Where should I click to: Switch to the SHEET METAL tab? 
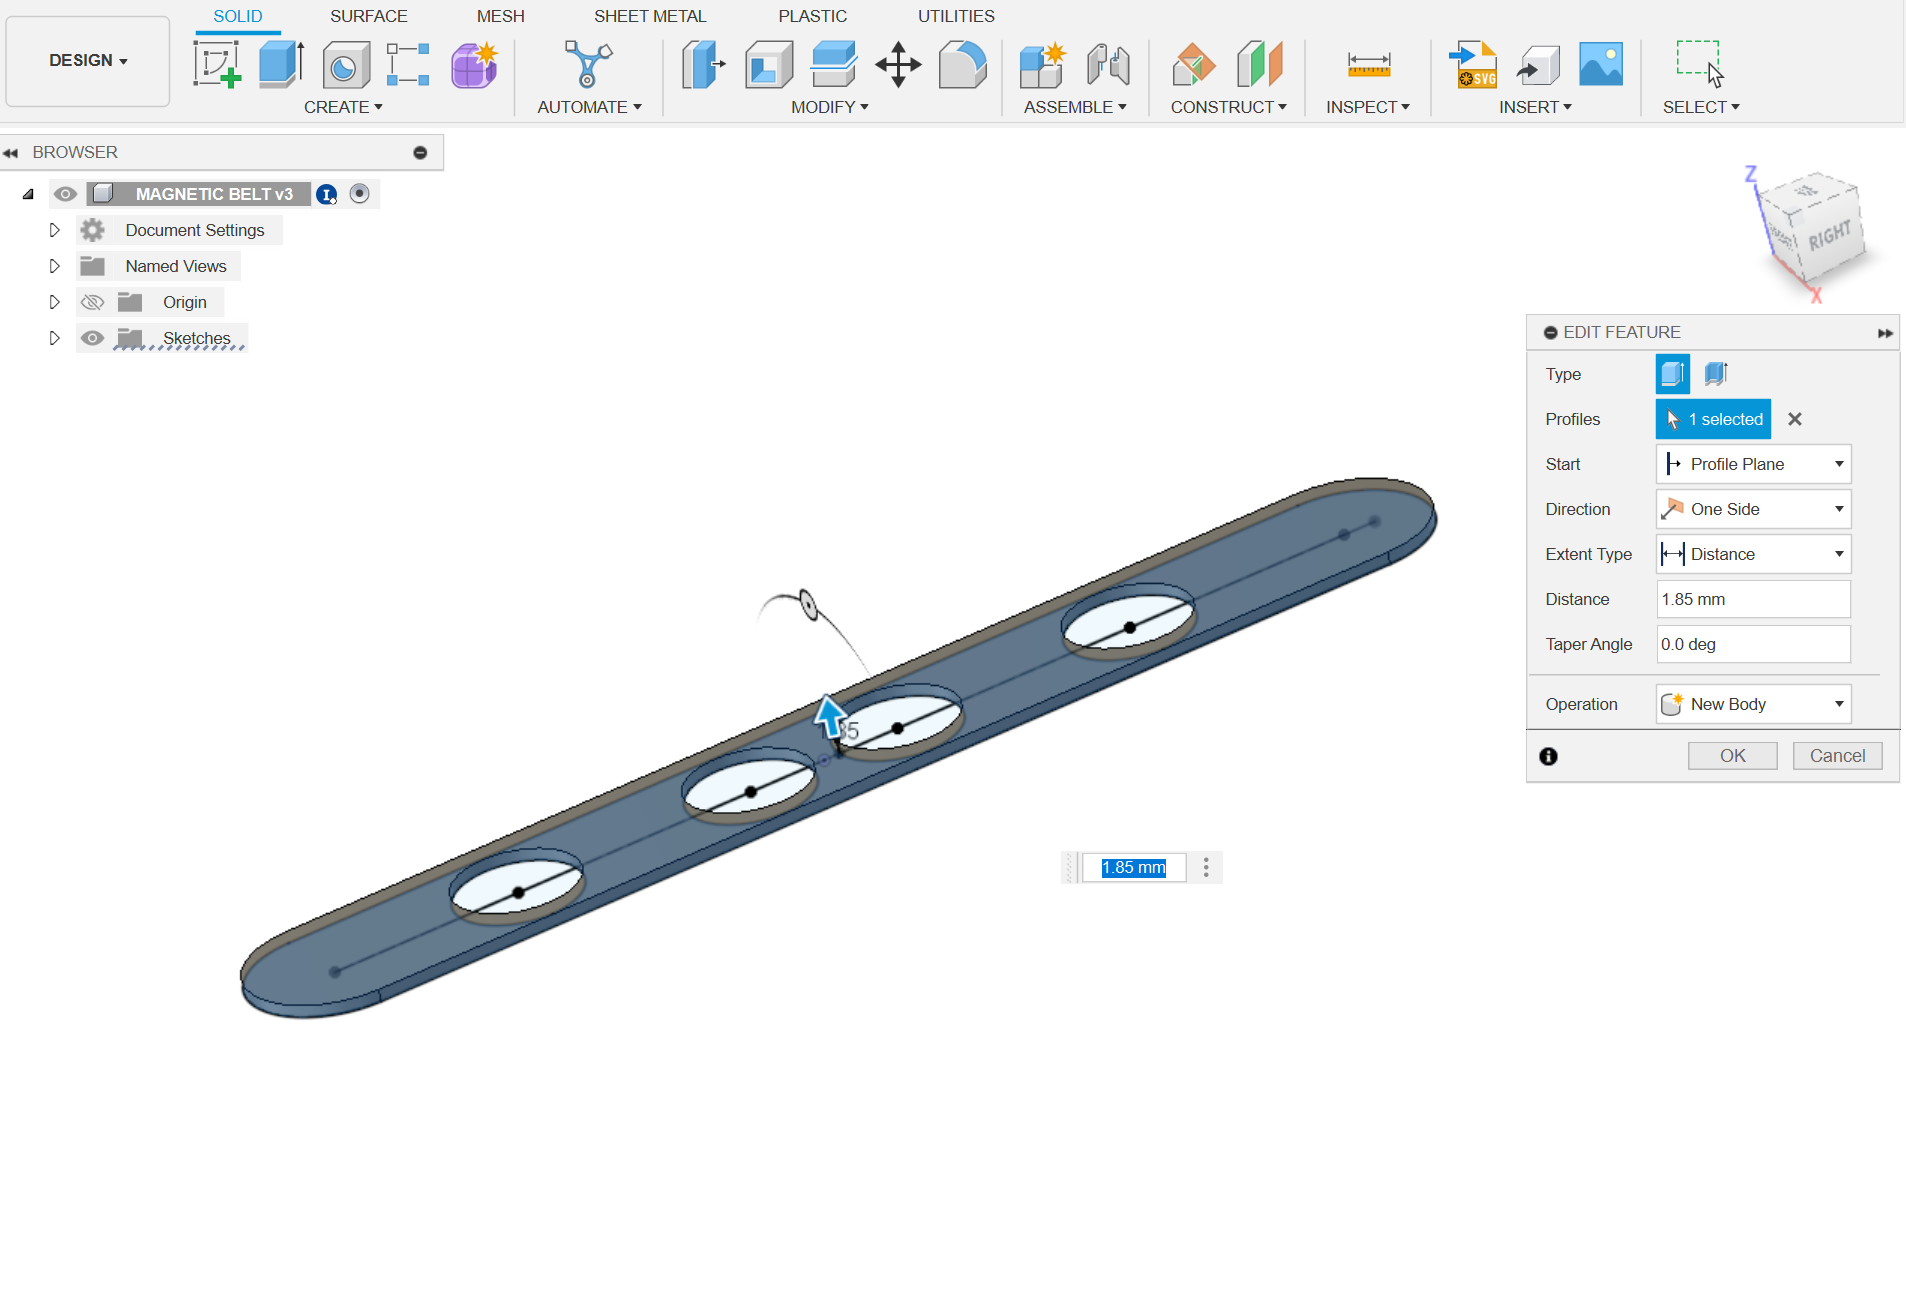click(x=650, y=15)
